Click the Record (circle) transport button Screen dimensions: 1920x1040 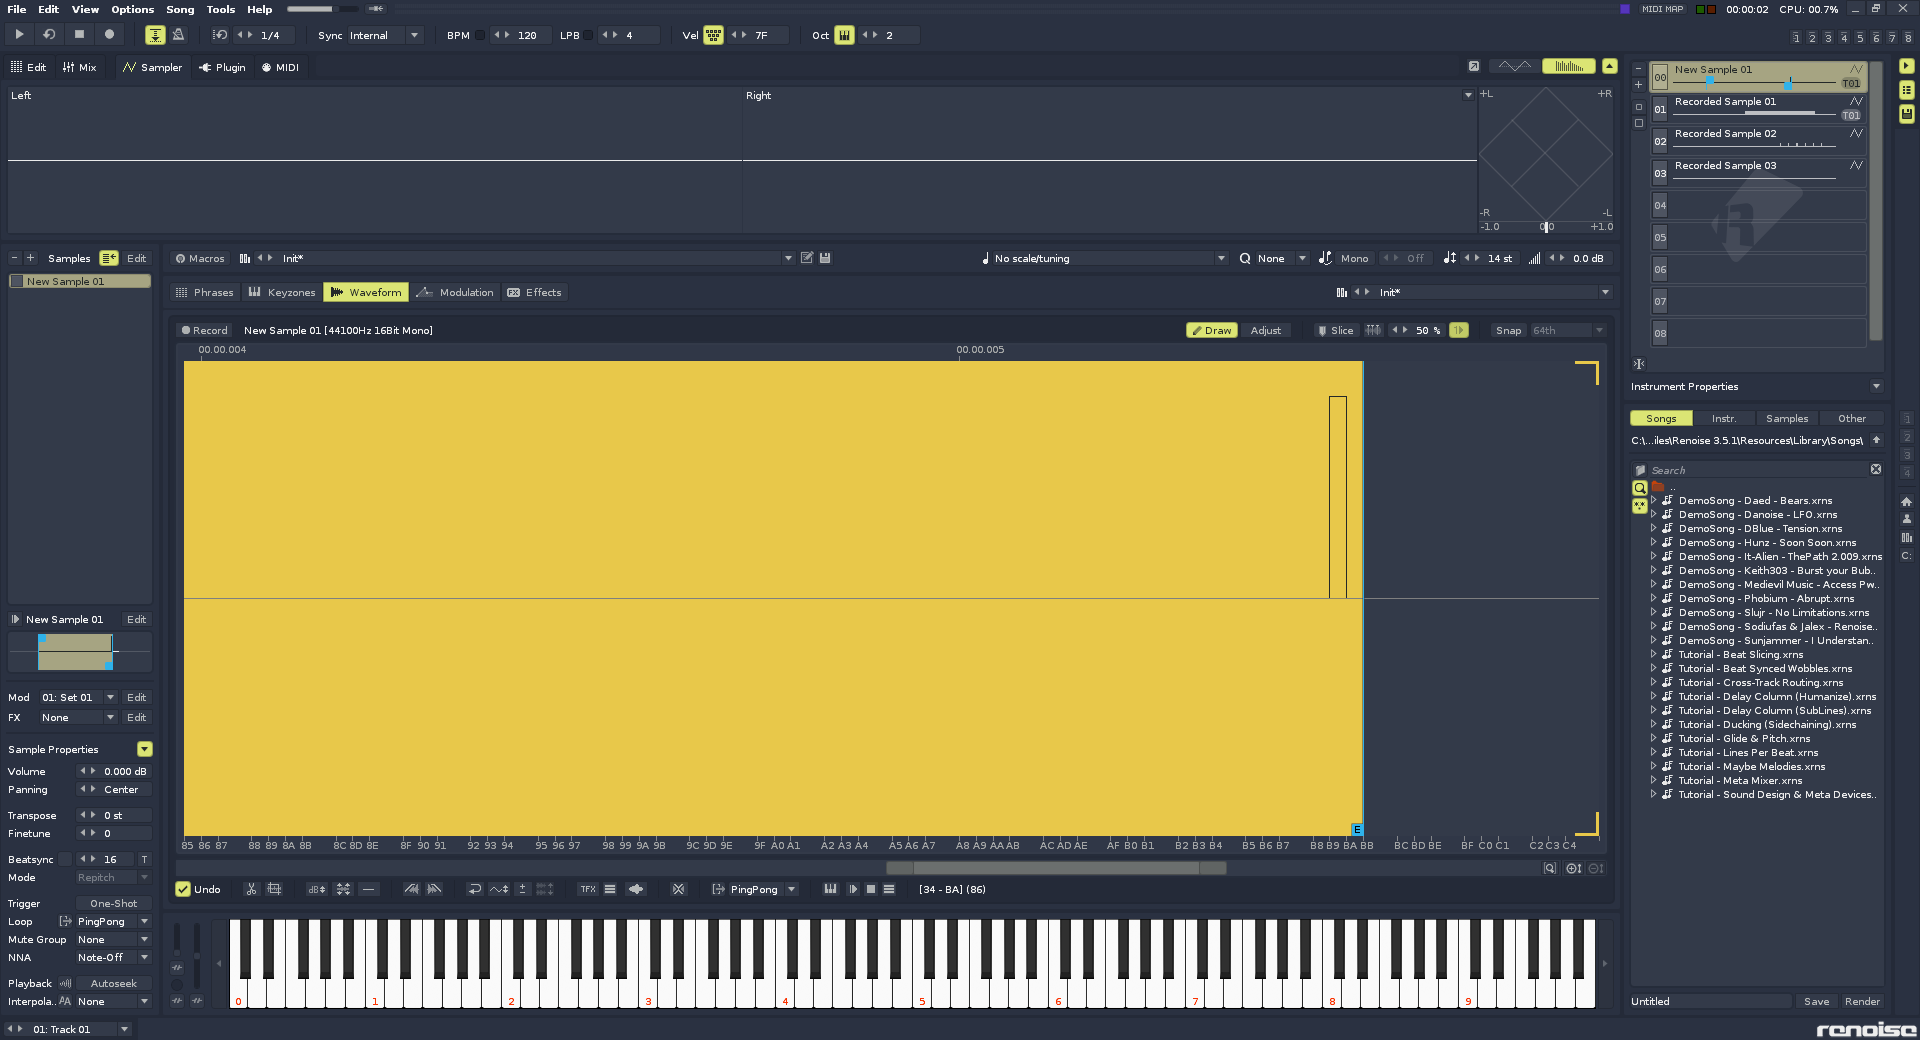tap(109, 35)
